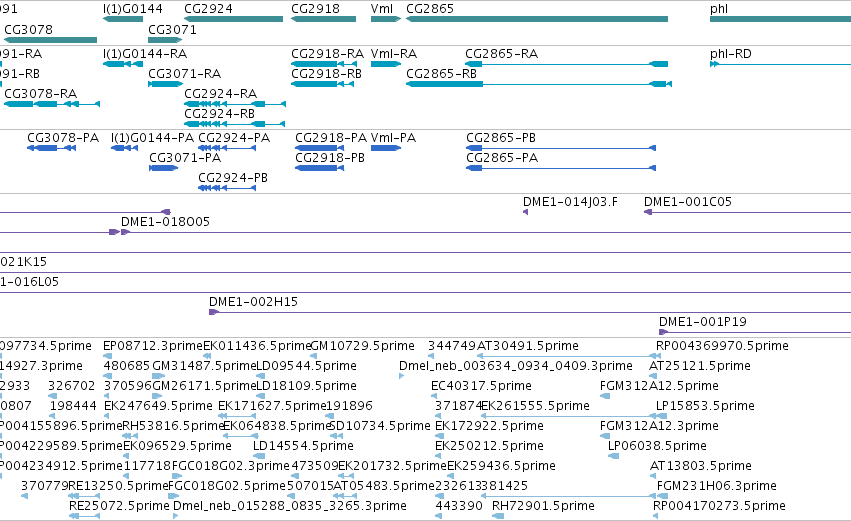Click the EP08712.3prime EST label
Image resolution: width=851 pixels, height=521 pixels.
click(x=153, y=346)
